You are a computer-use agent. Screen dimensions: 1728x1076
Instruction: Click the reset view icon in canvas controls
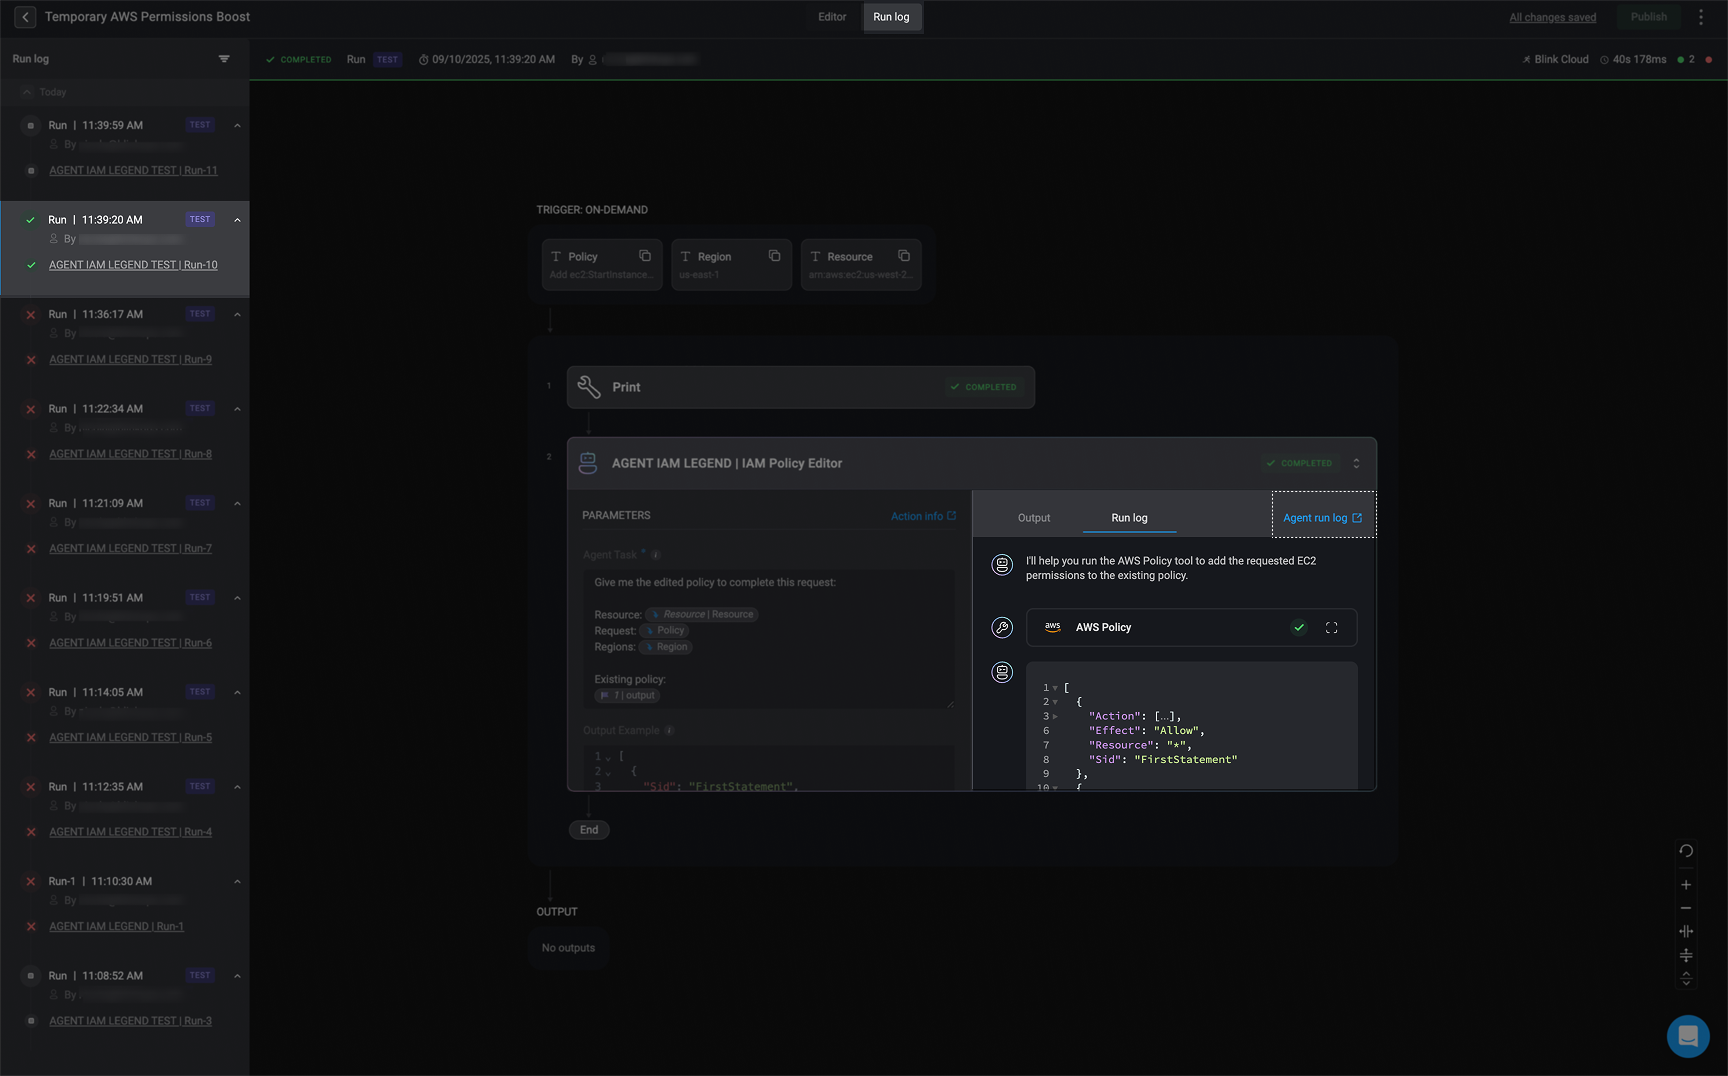1686,851
